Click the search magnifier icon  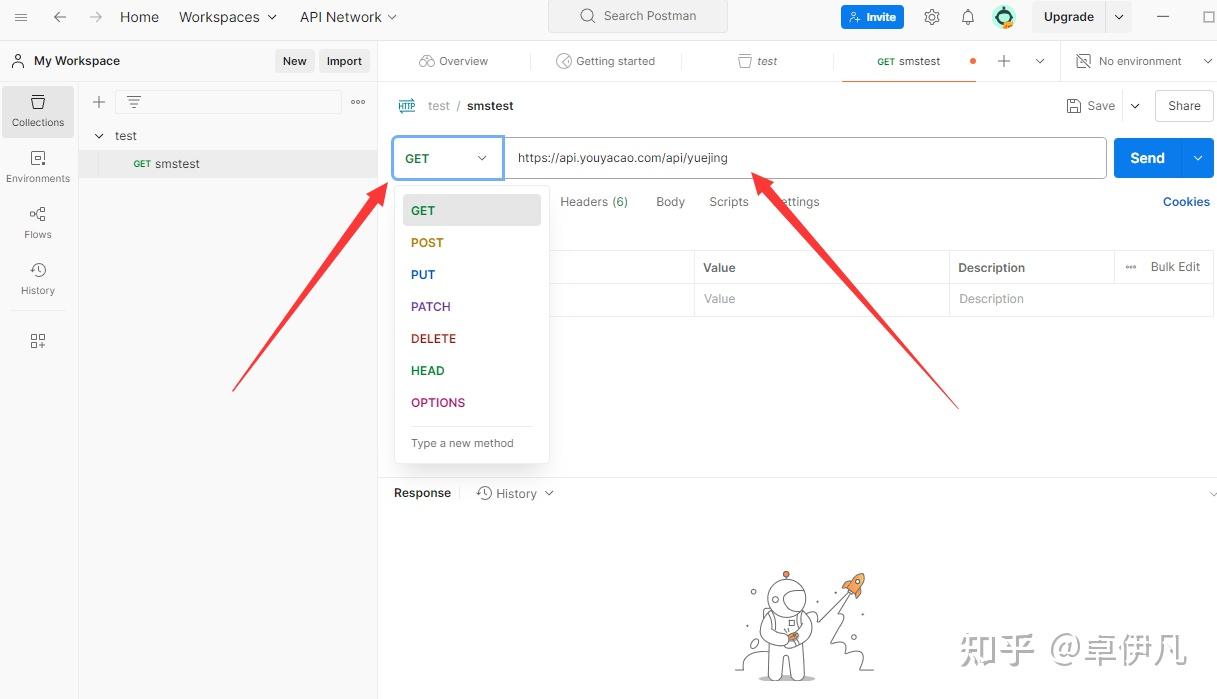588,16
